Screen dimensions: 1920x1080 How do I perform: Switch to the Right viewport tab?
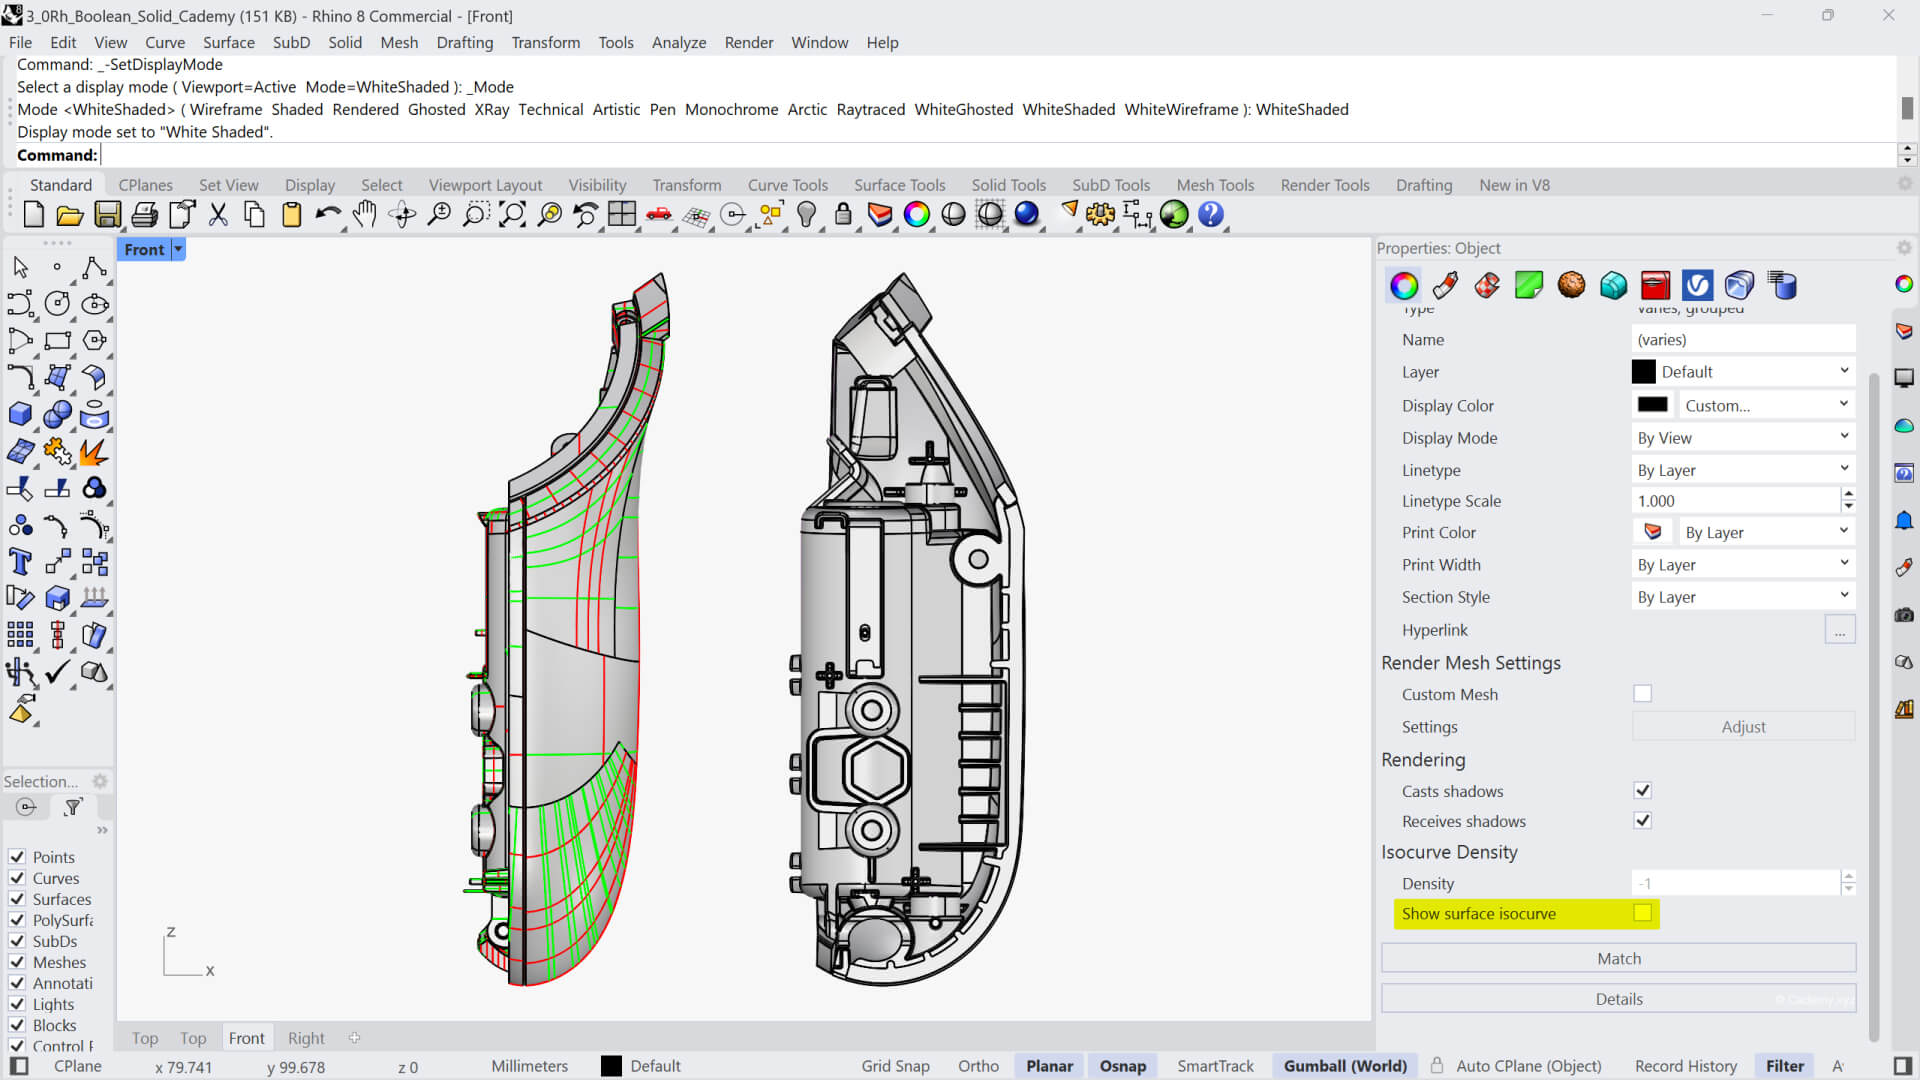[x=306, y=1038]
